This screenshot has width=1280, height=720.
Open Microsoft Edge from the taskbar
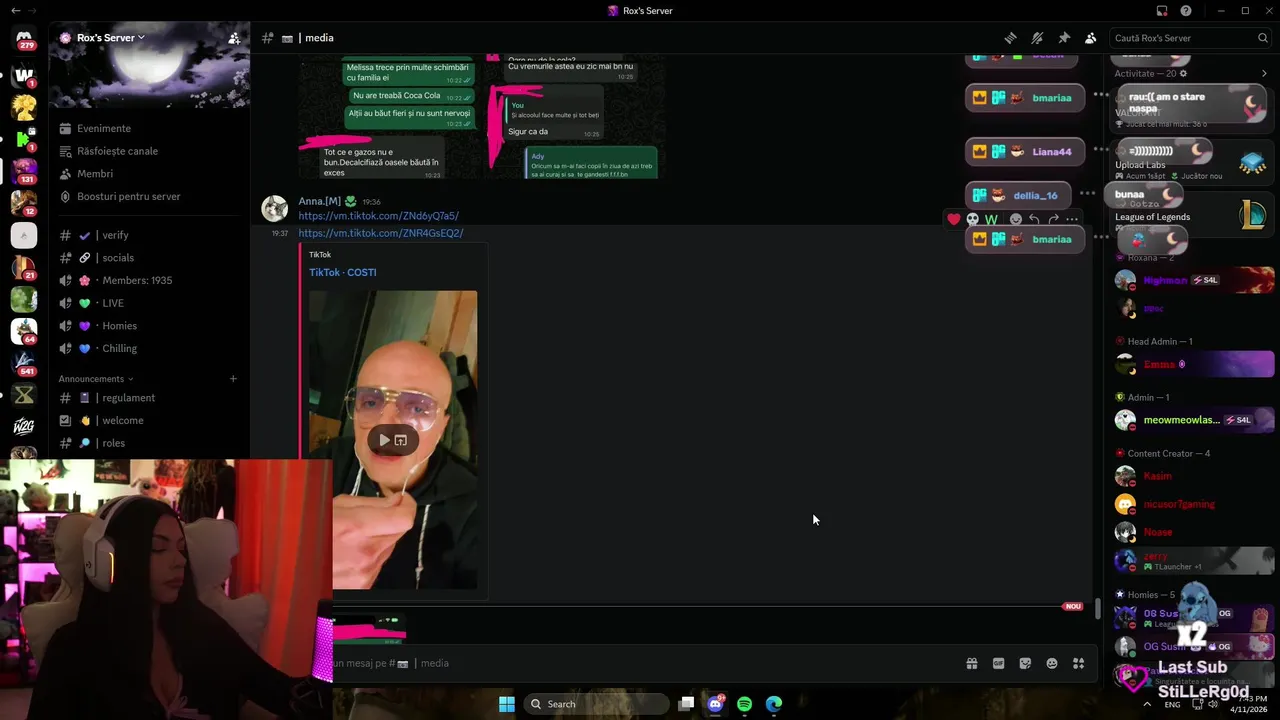(774, 704)
